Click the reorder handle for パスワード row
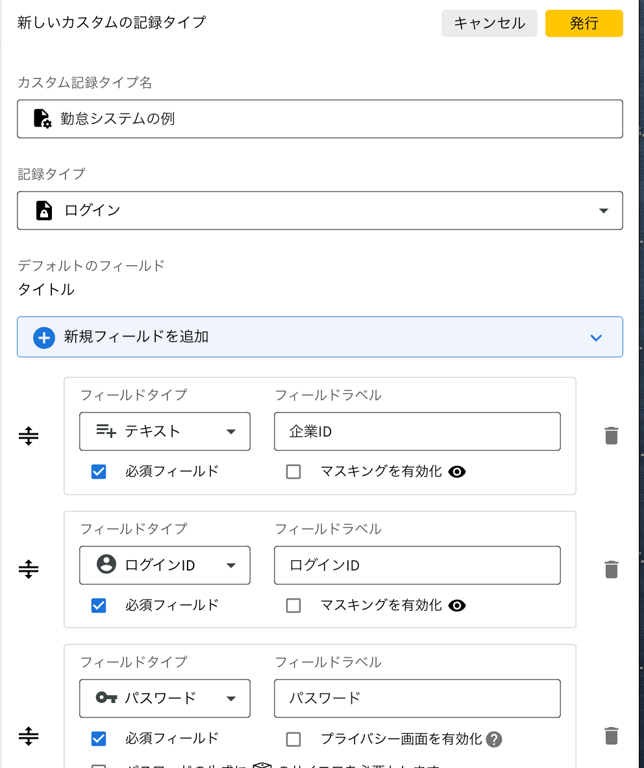Viewport: 644px width, 768px height. (x=29, y=736)
